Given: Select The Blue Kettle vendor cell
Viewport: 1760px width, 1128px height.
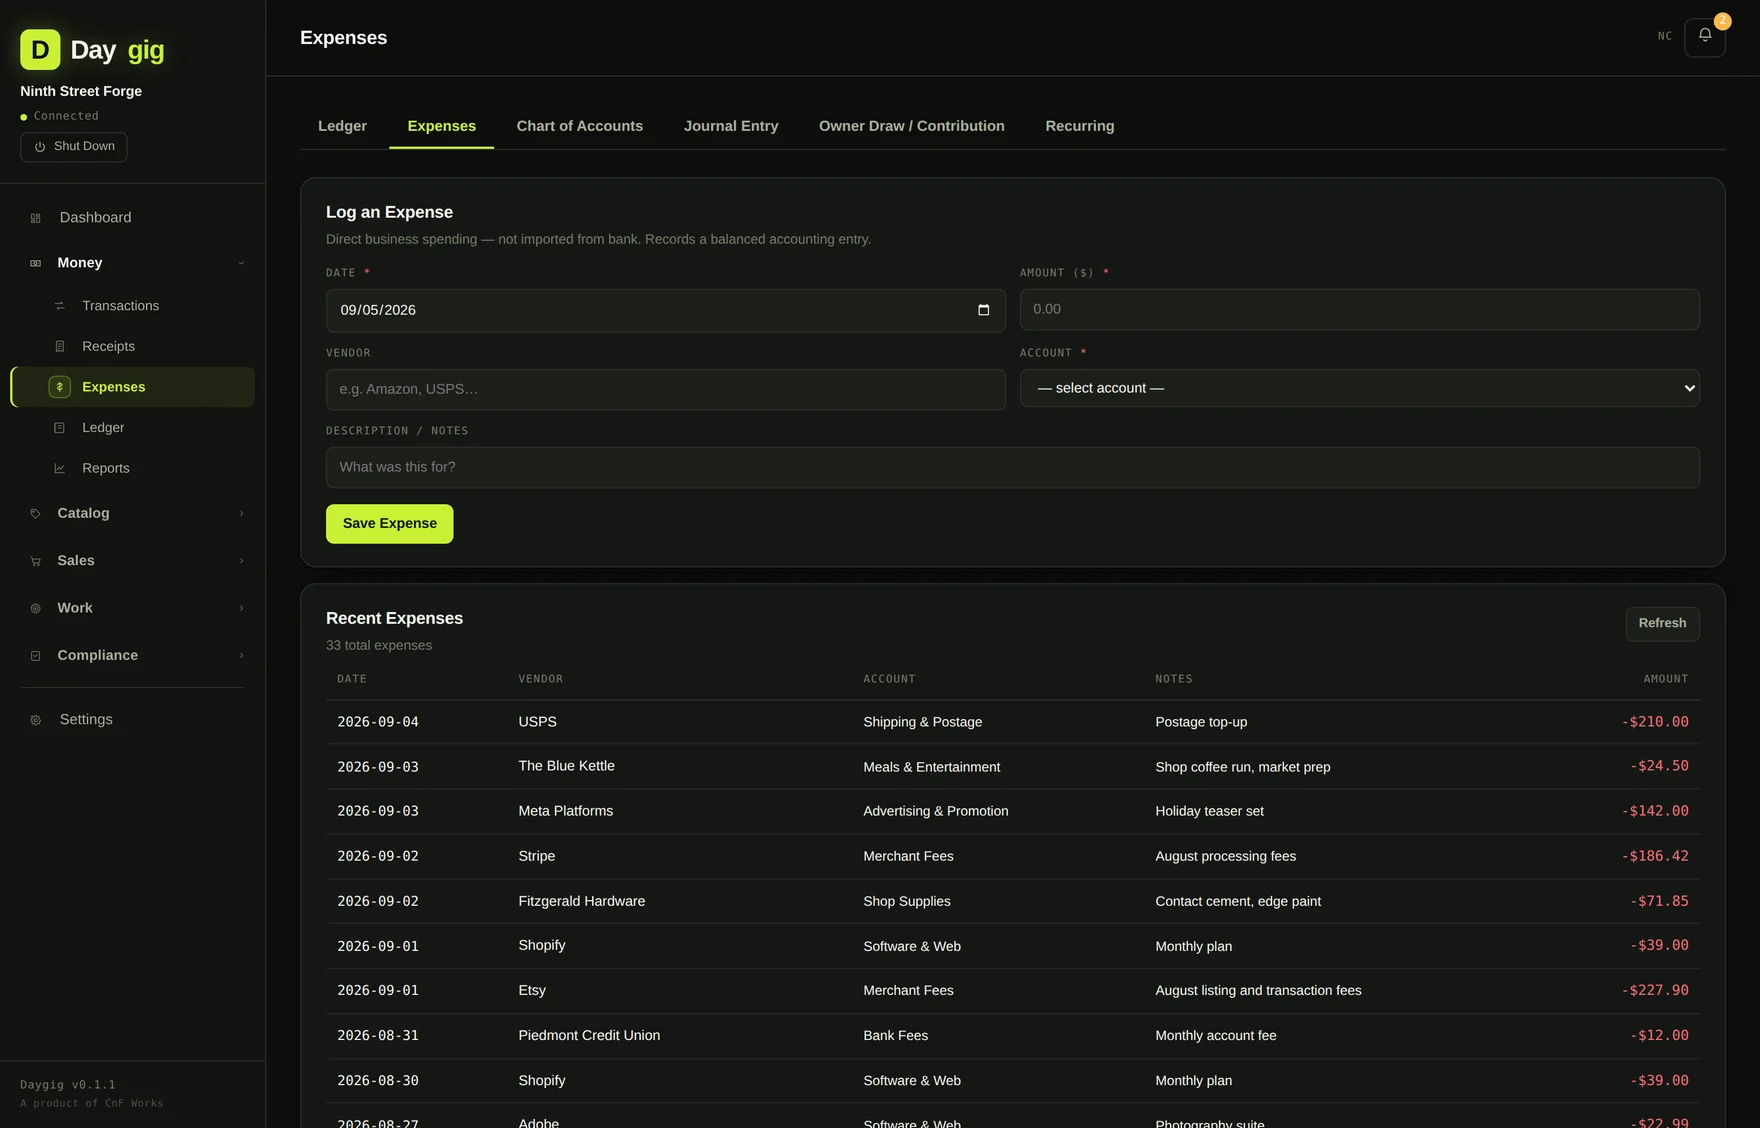Looking at the screenshot, I should 566,766.
